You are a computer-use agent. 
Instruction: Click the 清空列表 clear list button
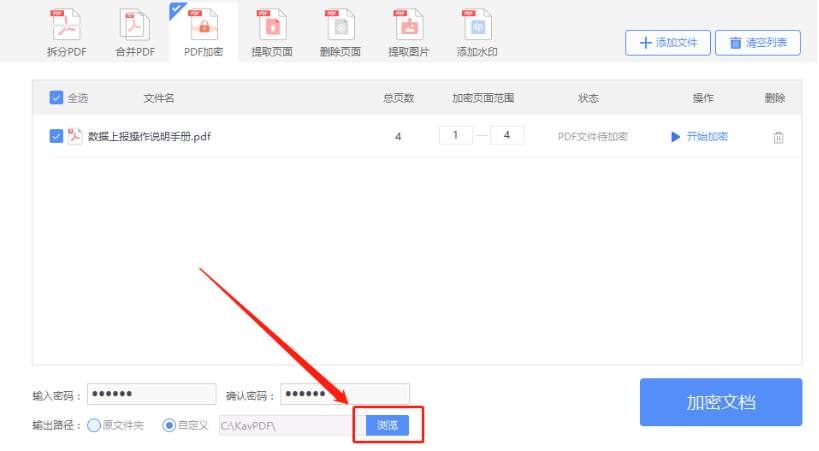[x=757, y=43]
